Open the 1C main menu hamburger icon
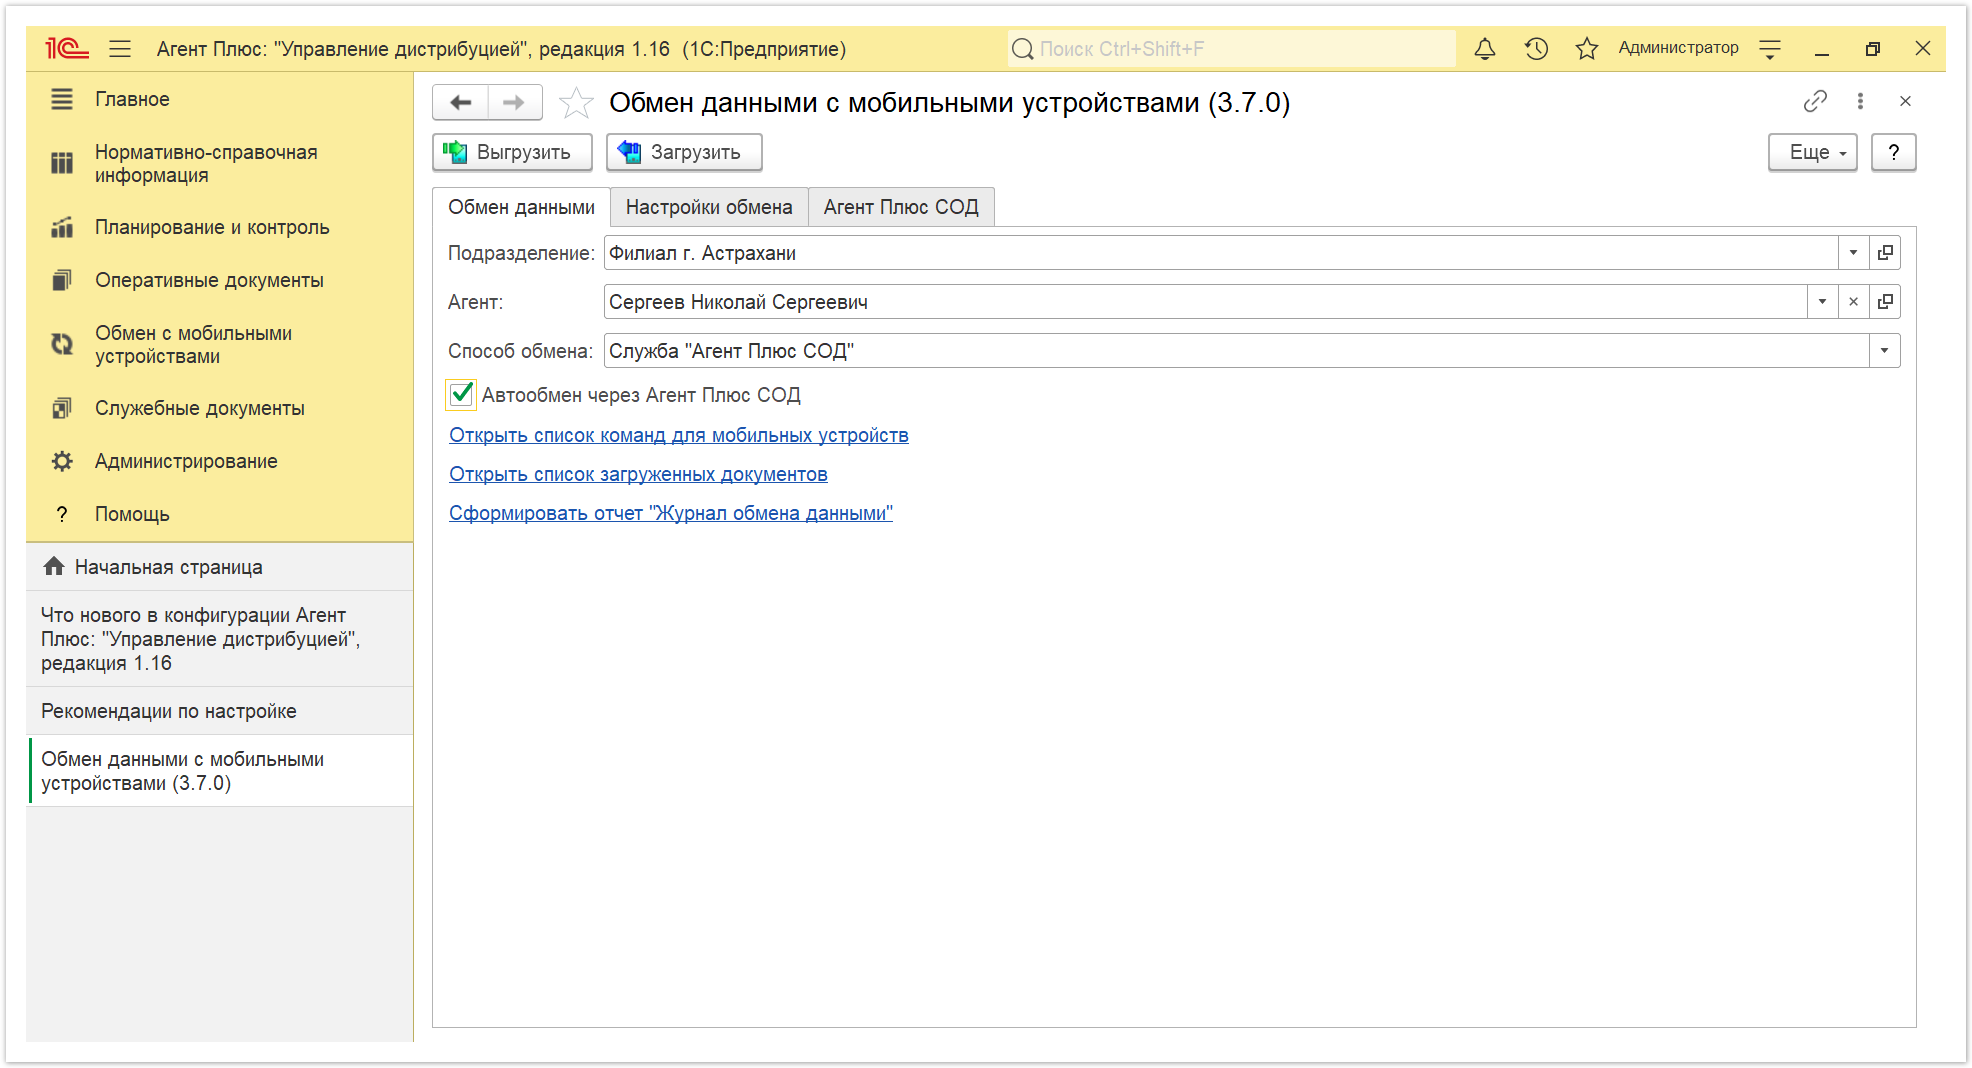 click(x=120, y=48)
